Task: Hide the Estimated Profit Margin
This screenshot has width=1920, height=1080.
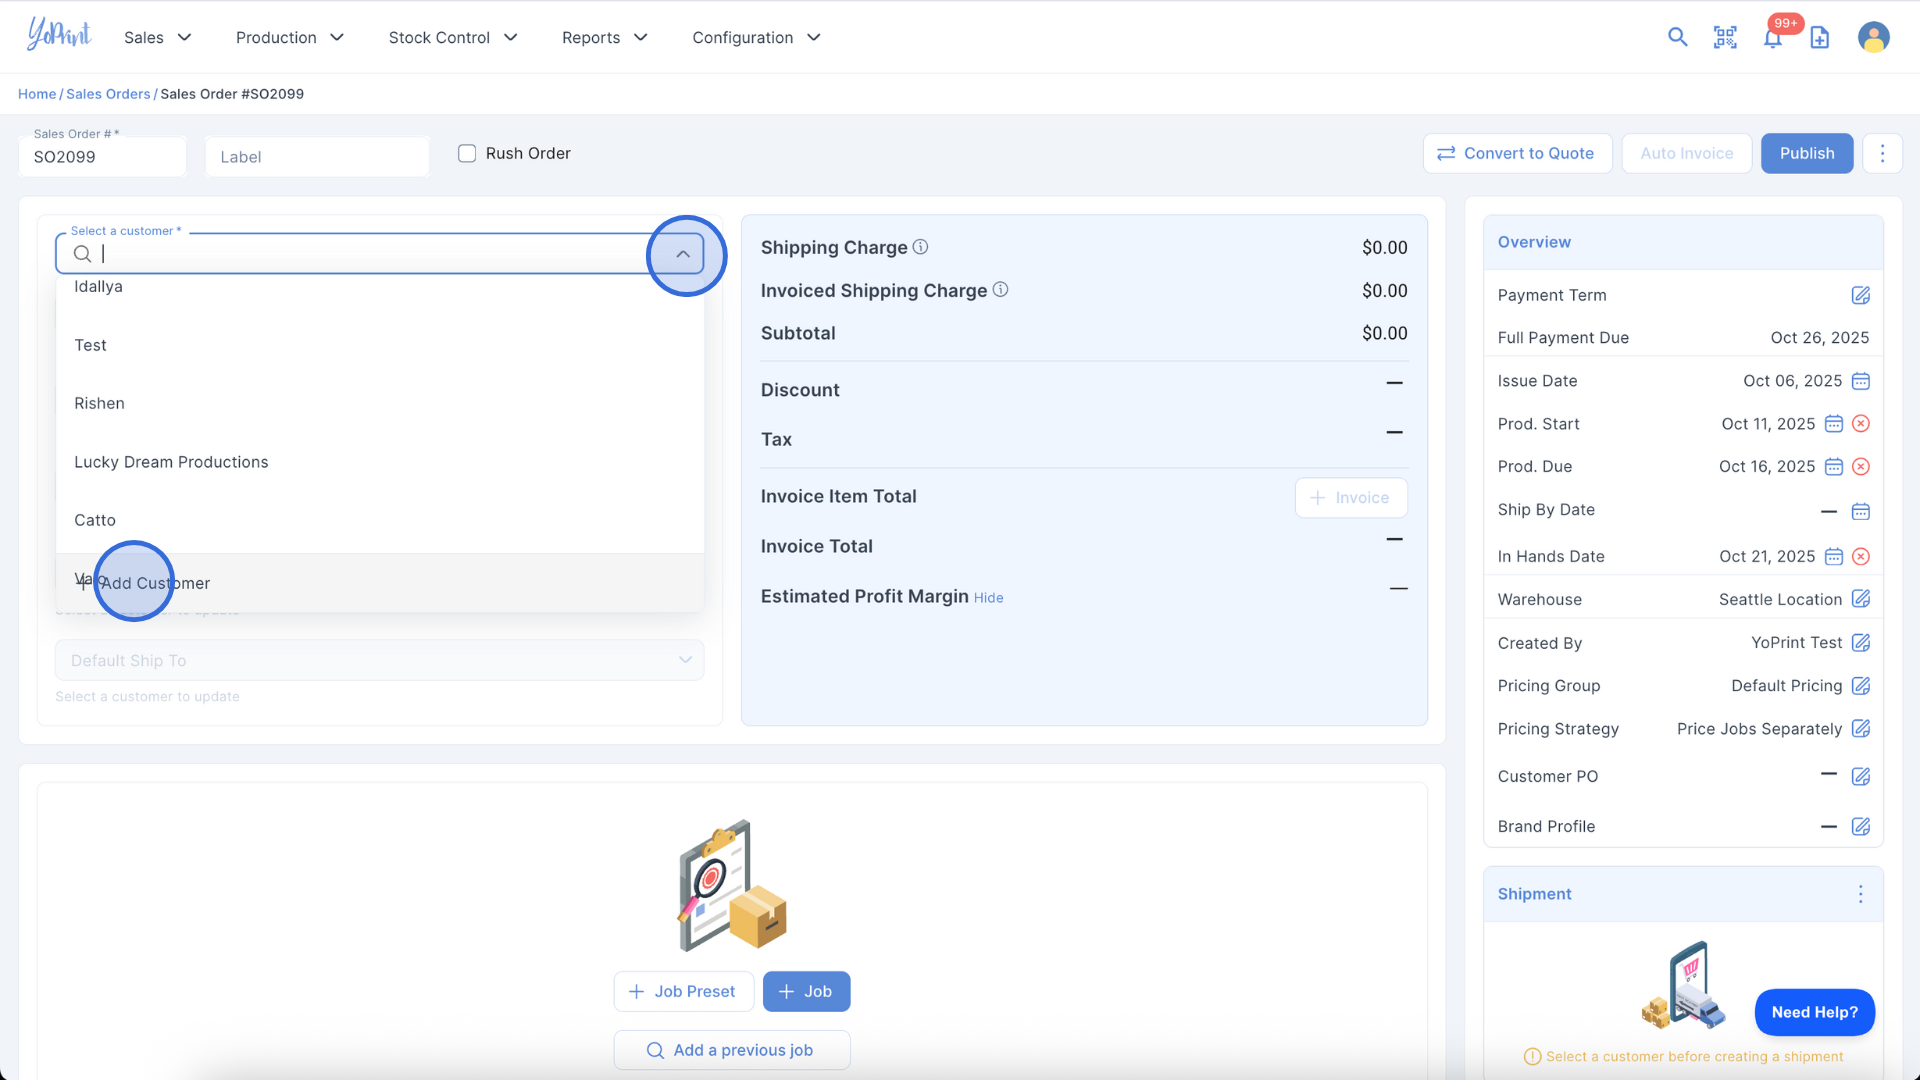Action: point(988,598)
